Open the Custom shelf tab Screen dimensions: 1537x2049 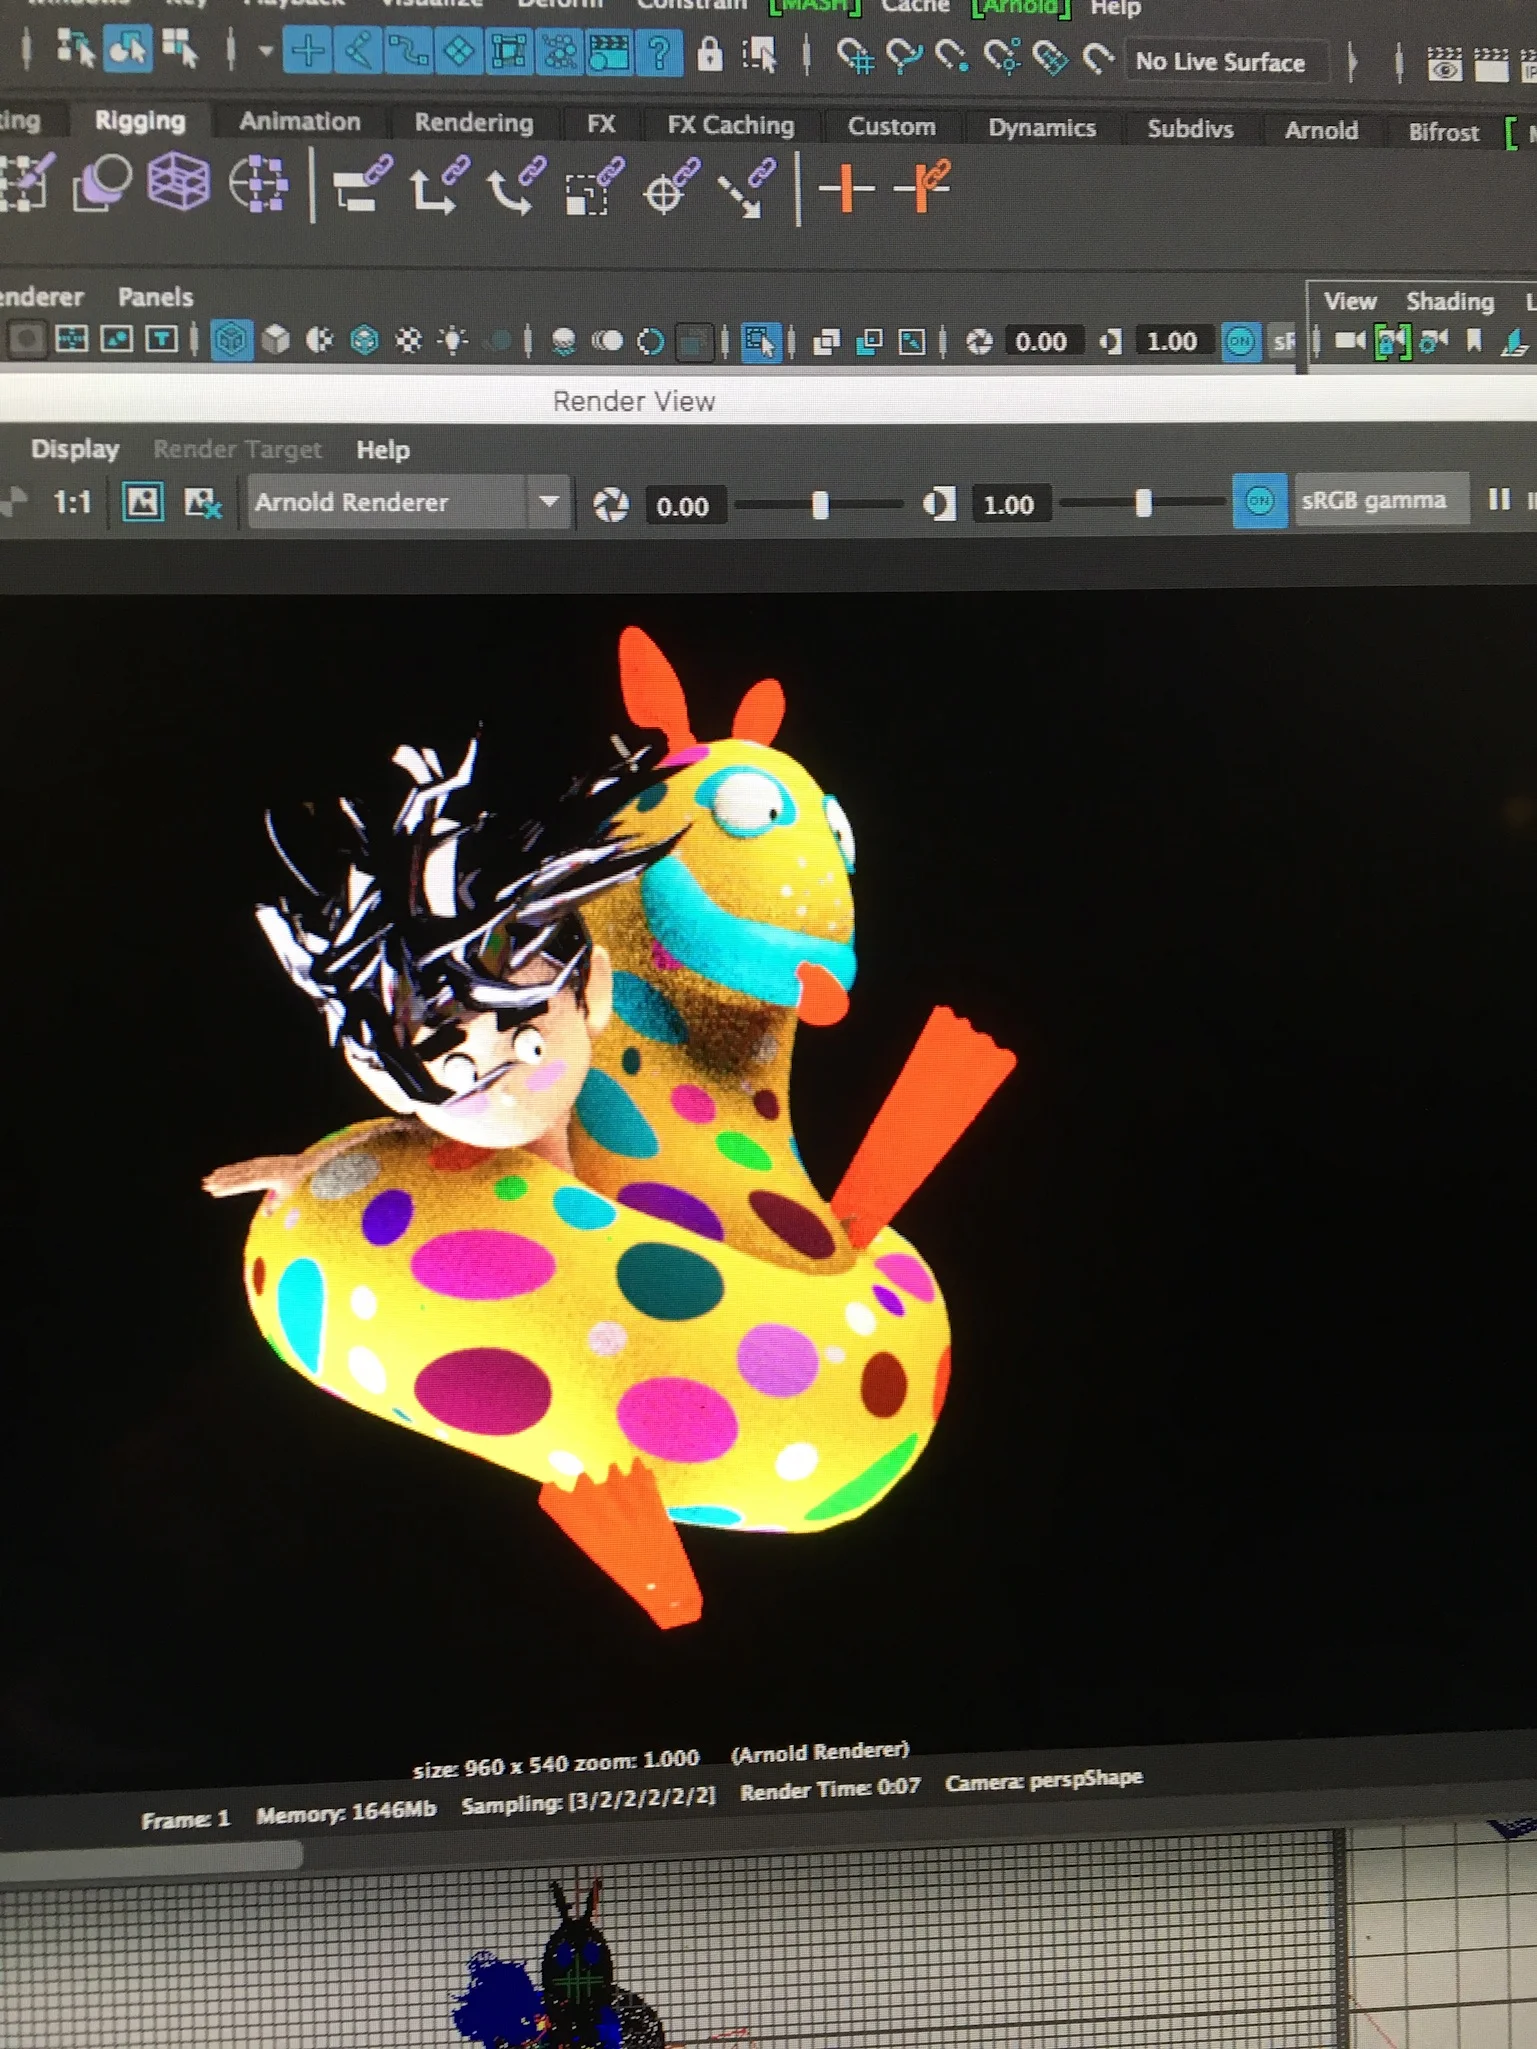point(892,127)
